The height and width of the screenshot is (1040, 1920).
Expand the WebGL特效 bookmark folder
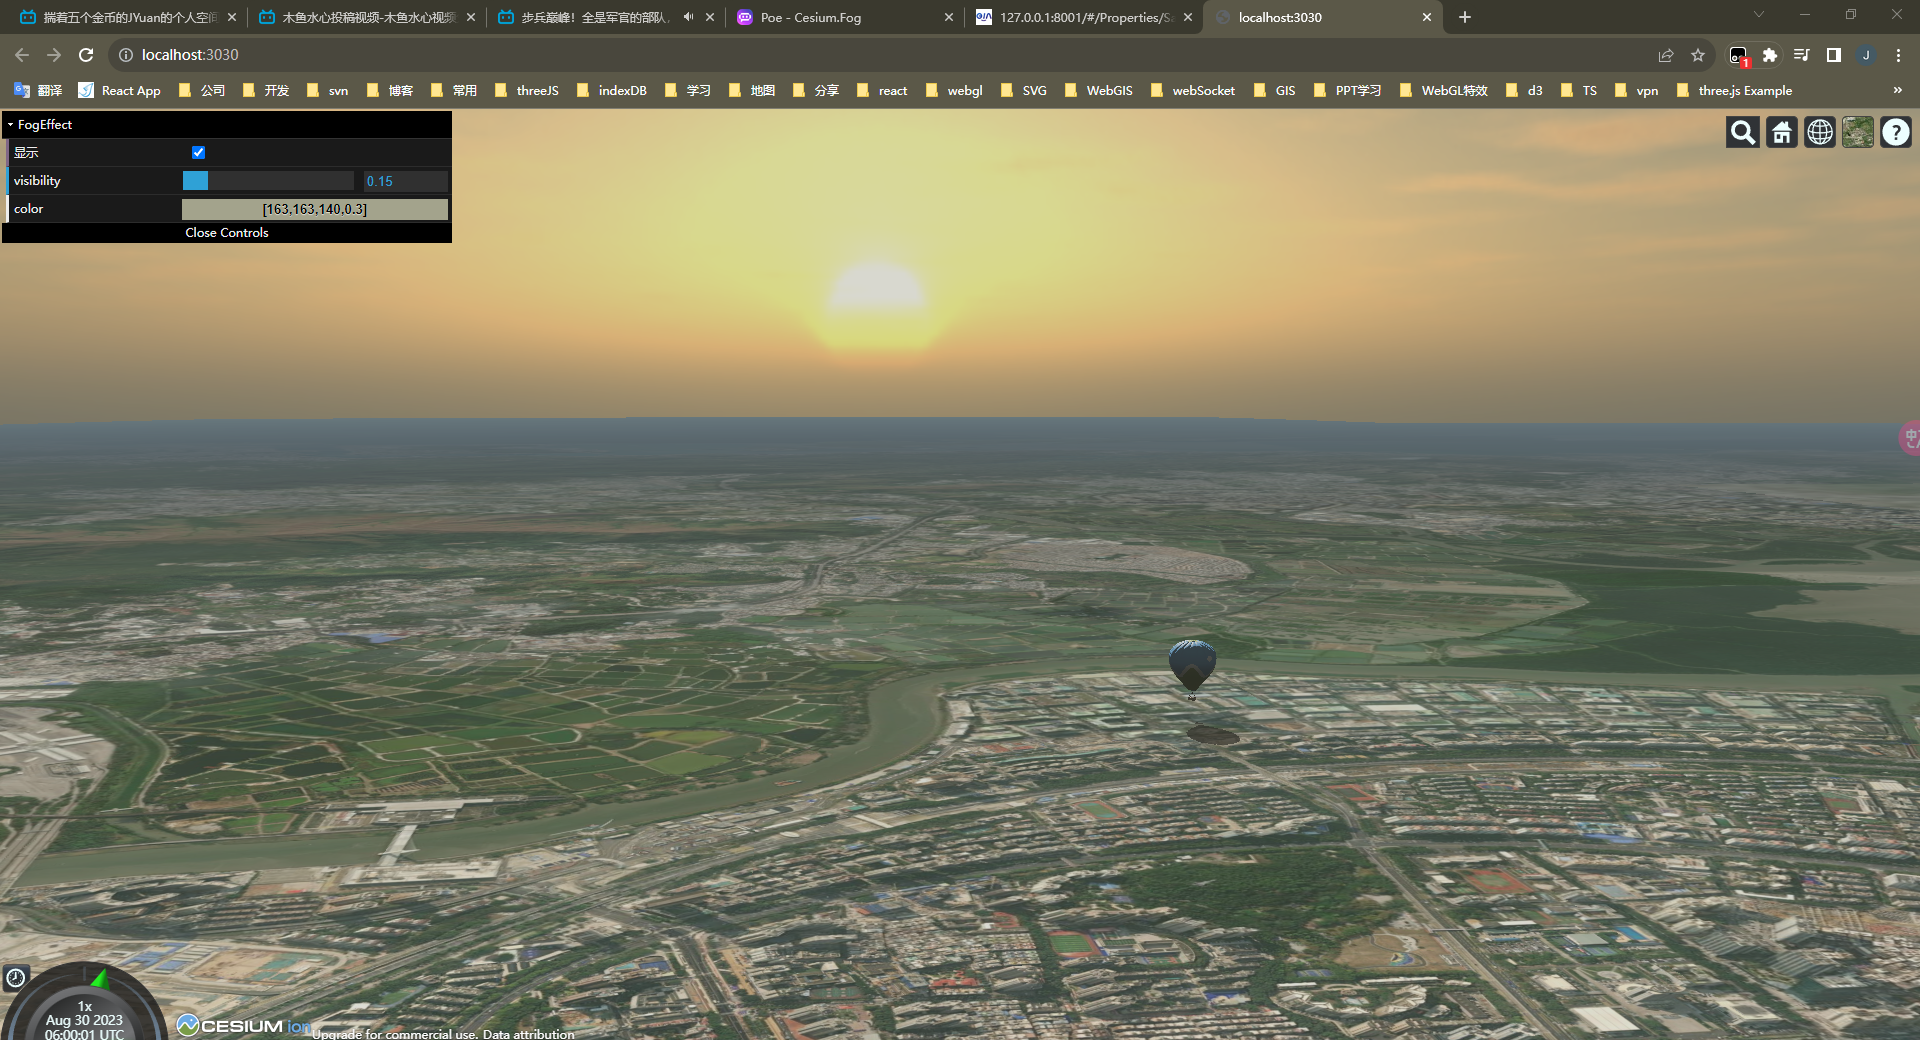click(x=1444, y=90)
